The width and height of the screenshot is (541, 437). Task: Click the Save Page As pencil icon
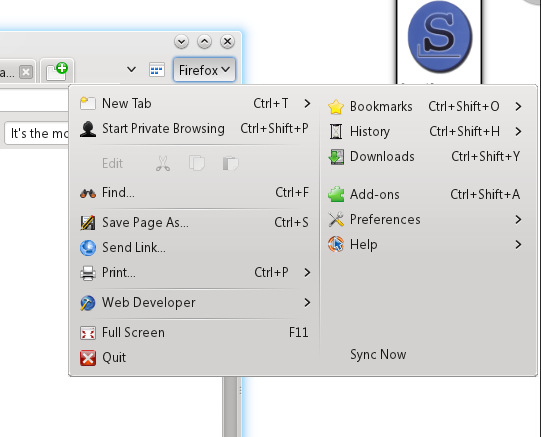click(x=88, y=222)
